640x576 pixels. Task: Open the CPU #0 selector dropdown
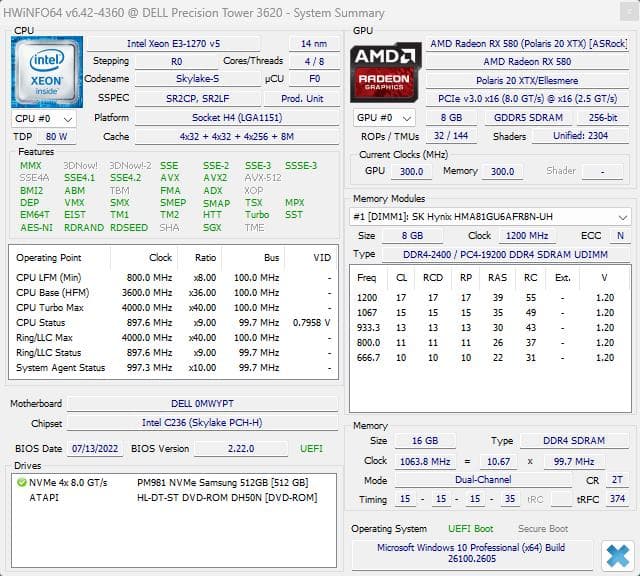click(44, 119)
